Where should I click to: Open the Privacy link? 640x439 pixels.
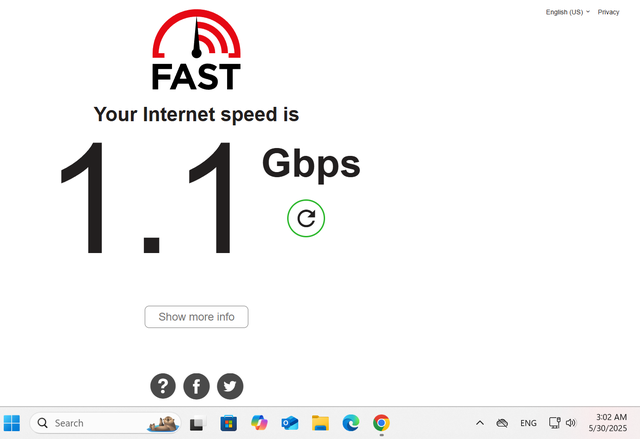(608, 12)
